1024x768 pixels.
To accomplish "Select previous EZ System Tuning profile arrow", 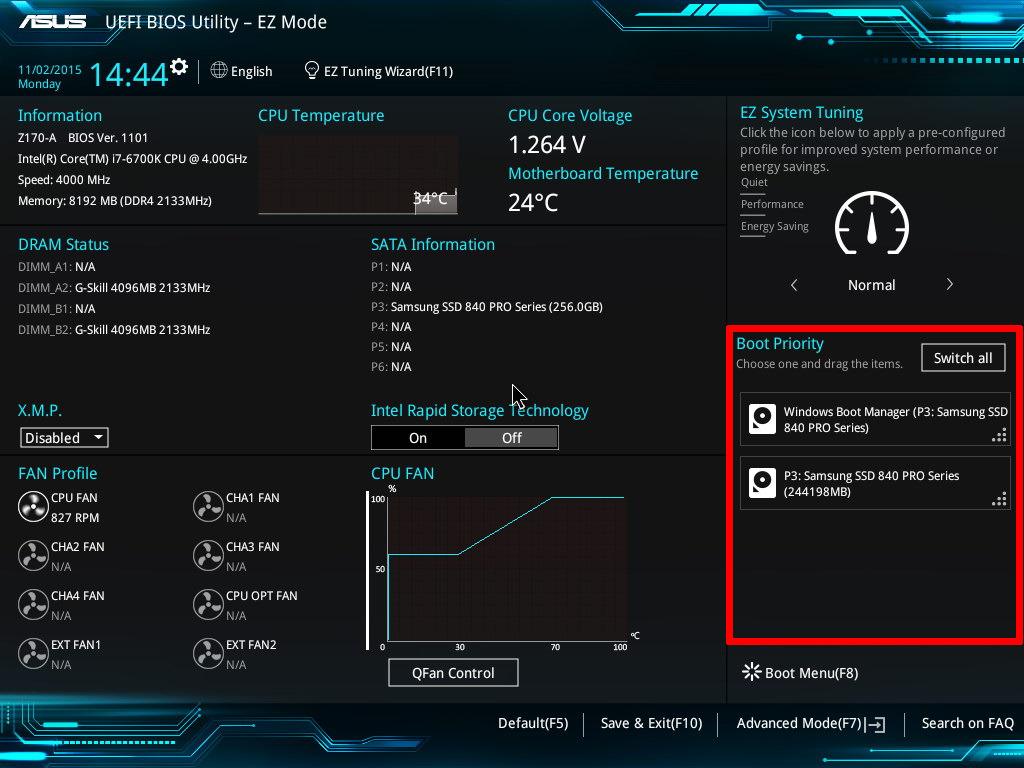I will pyautogui.click(x=794, y=285).
